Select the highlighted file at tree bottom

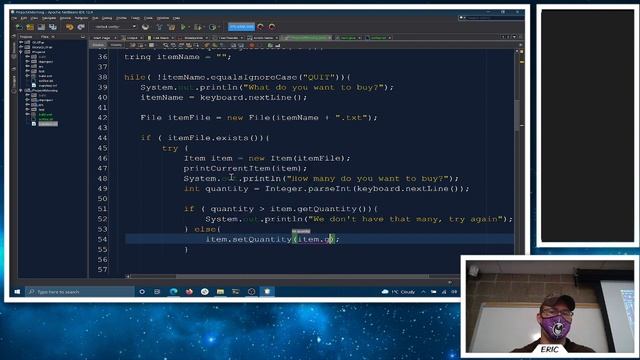click(48, 124)
